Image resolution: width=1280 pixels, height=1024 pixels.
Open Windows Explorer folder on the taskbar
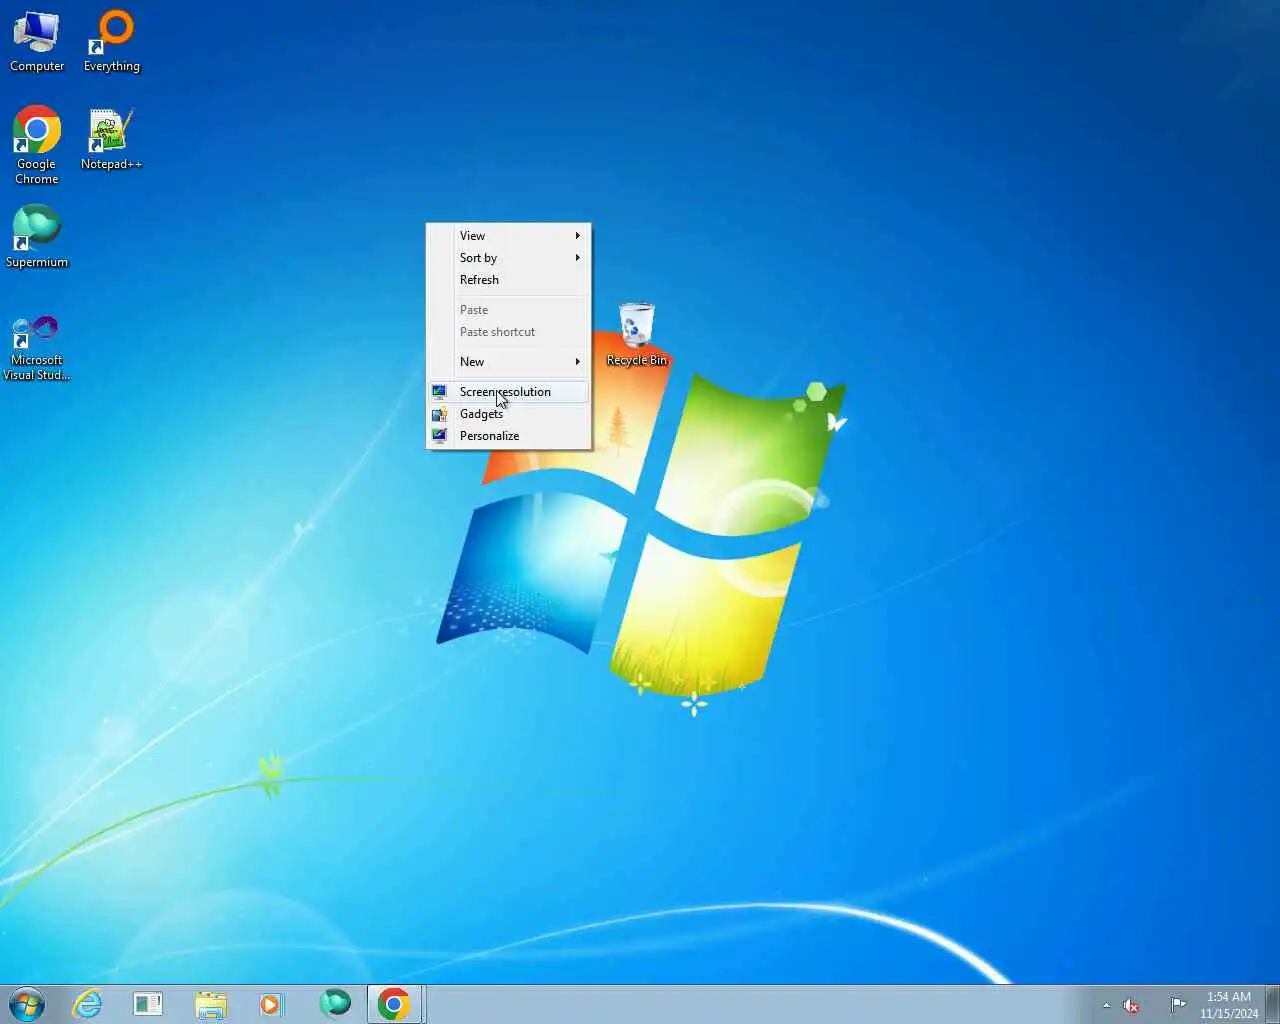point(211,1004)
